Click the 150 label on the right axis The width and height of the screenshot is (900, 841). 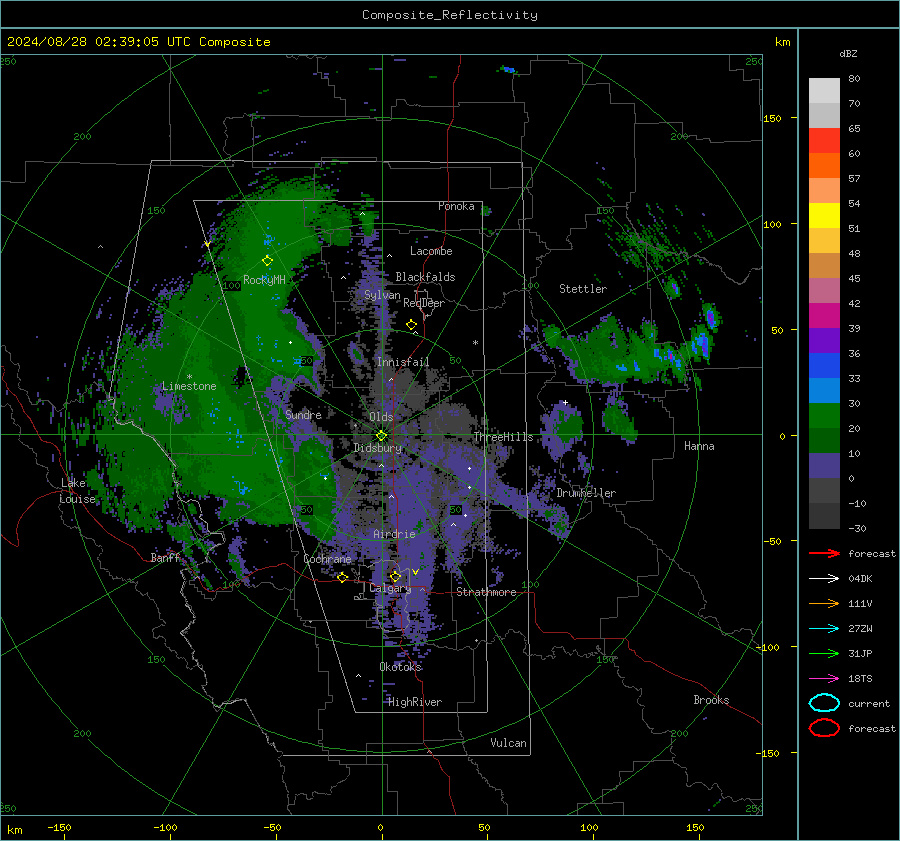(x=772, y=118)
